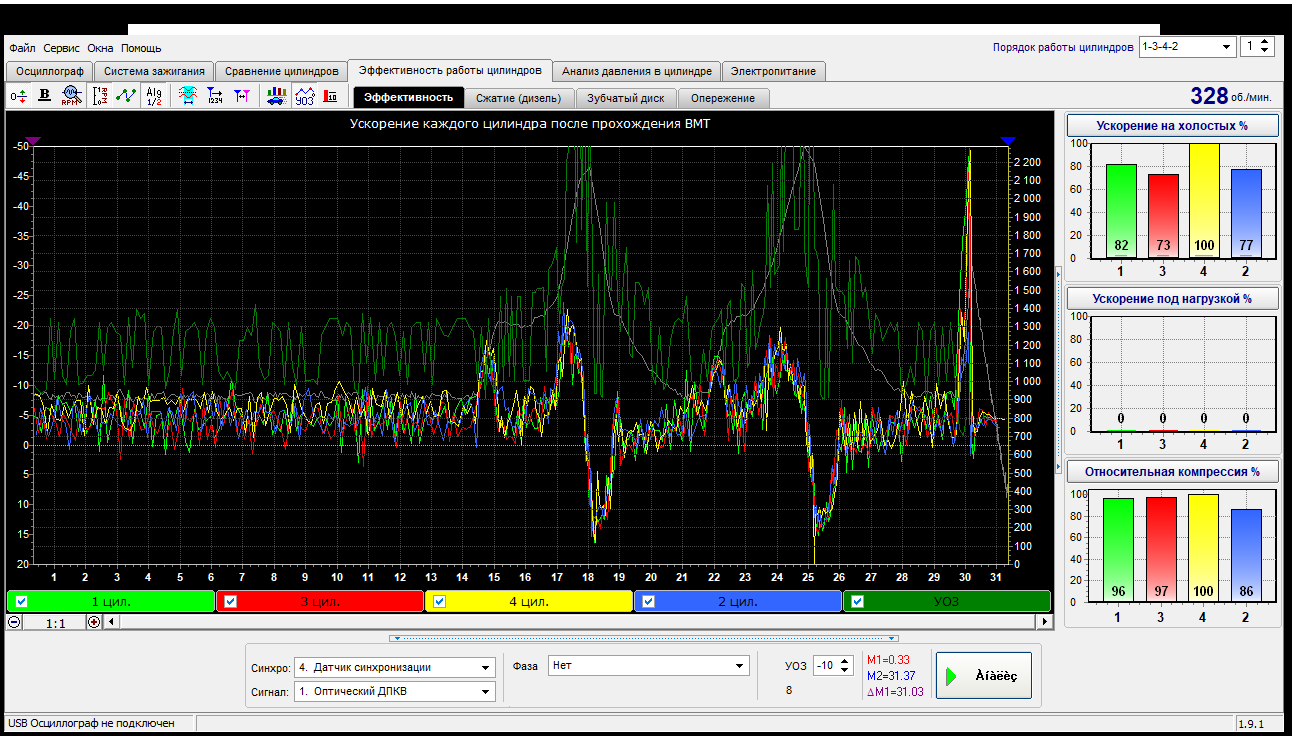Click the car with colored bars icon
The width and height of the screenshot is (1296, 736).
coord(276,96)
